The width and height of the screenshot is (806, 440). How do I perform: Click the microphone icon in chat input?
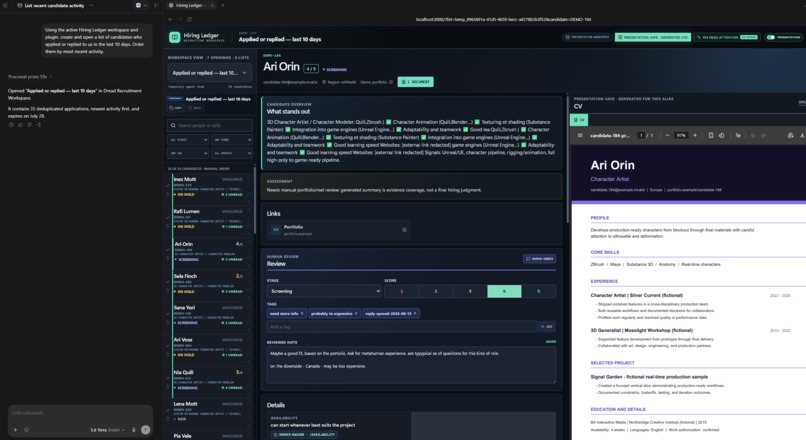point(134,430)
